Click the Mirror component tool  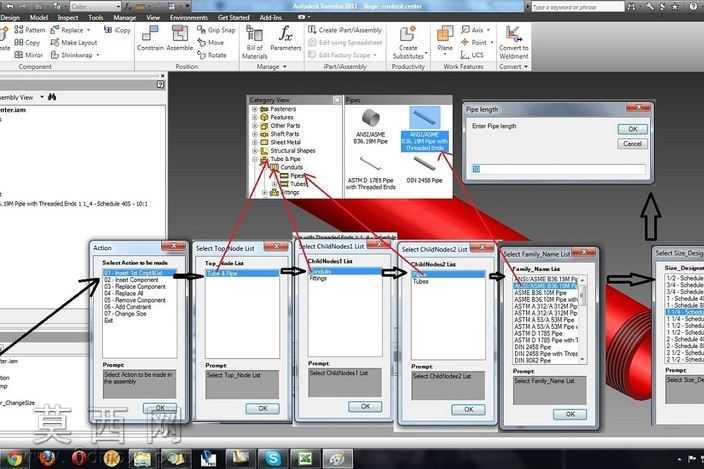click(x=28, y=55)
